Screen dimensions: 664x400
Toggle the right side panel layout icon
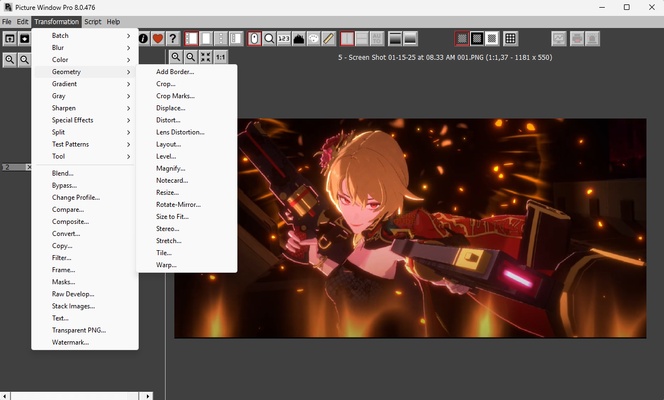235,39
